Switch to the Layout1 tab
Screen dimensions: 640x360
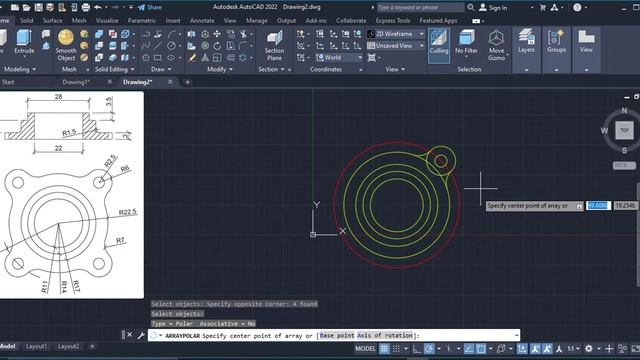[x=36, y=347]
